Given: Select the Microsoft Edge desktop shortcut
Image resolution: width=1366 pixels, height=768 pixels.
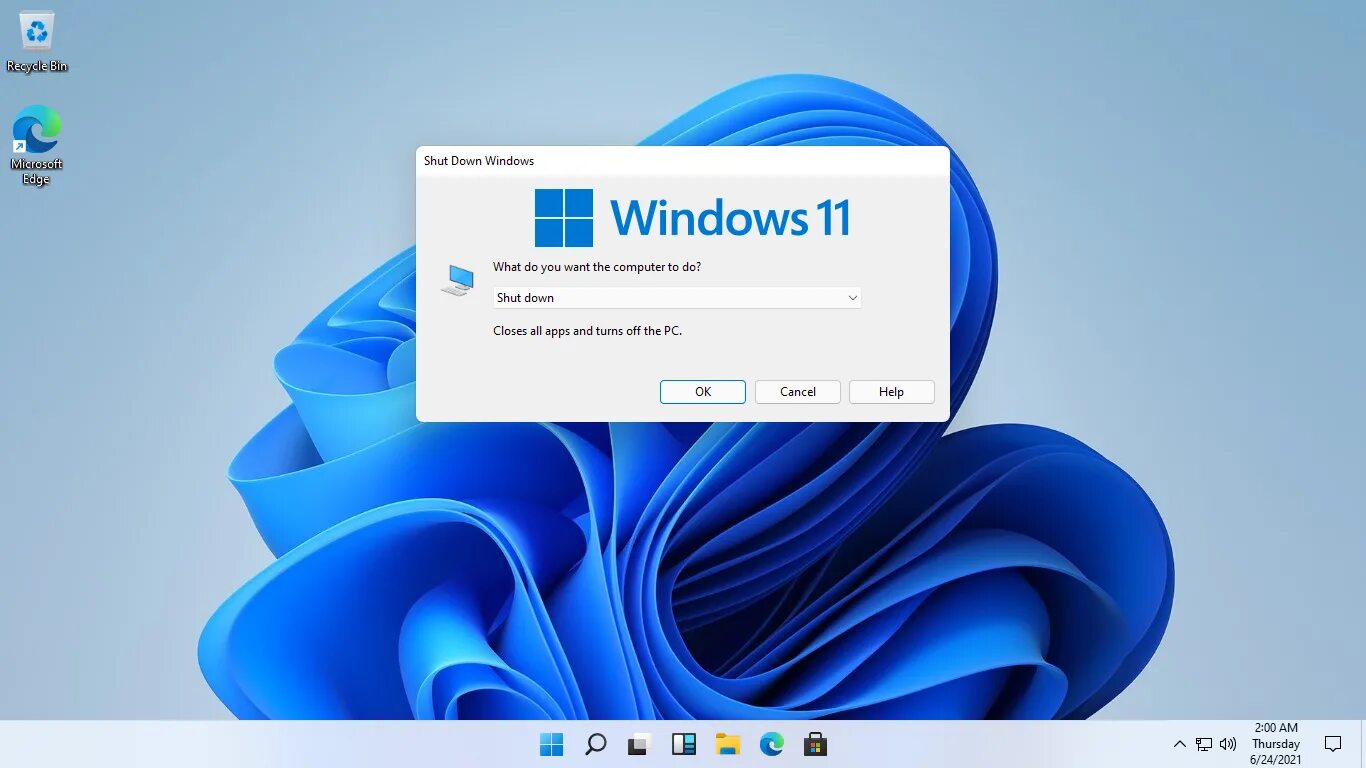Looking at the screenshot, I should 37,146.
